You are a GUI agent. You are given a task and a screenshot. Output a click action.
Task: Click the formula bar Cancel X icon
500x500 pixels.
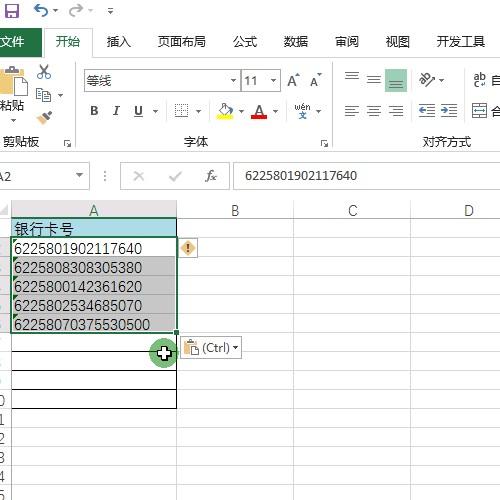139,176
